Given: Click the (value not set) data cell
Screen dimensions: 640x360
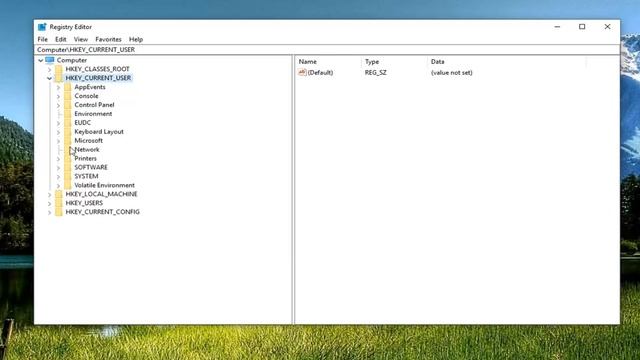Looking at the screenshot, I should pos(451,73).
